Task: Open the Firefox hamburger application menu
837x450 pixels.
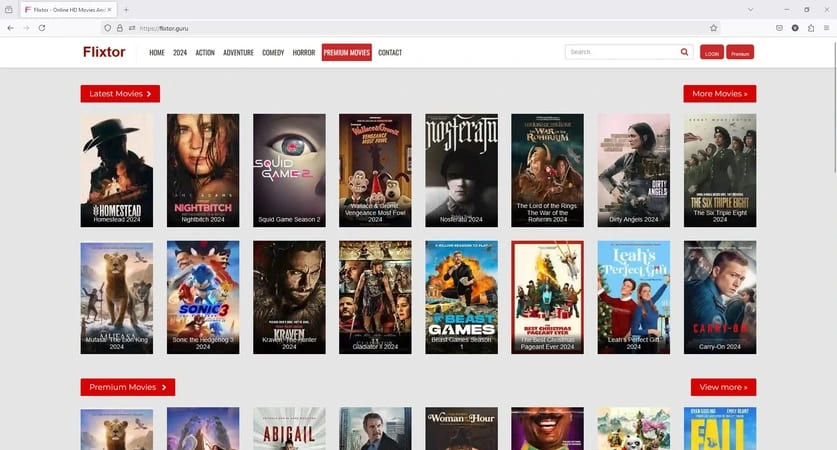Action: pos(826,28)
